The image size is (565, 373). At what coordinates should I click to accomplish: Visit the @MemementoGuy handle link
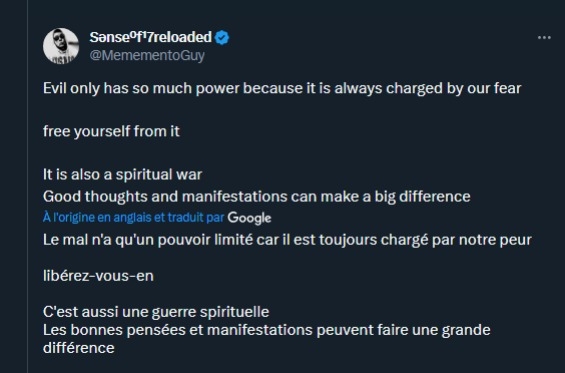coord(147,55)
